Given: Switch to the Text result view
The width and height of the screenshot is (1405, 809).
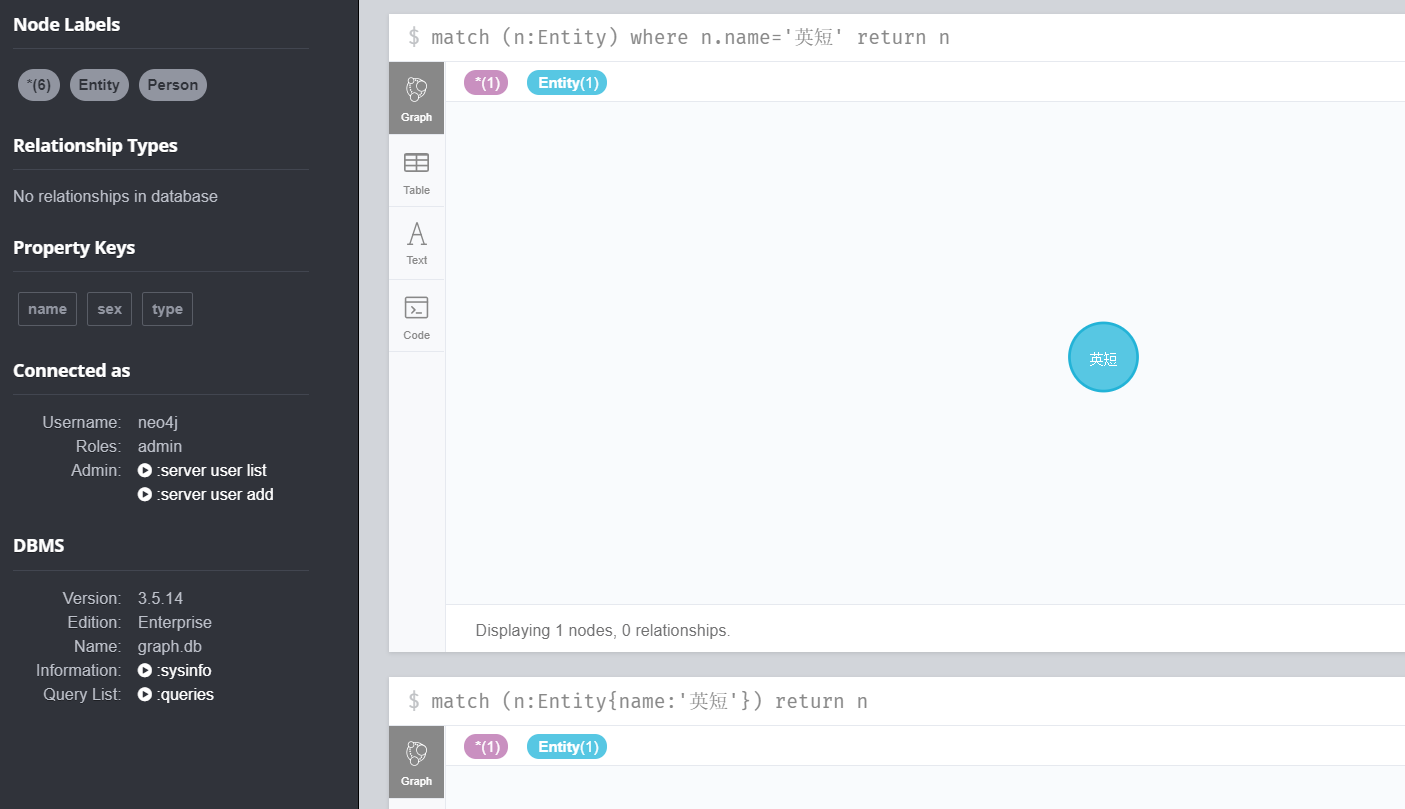Looking at the screenshot, I should pos(416,242).
